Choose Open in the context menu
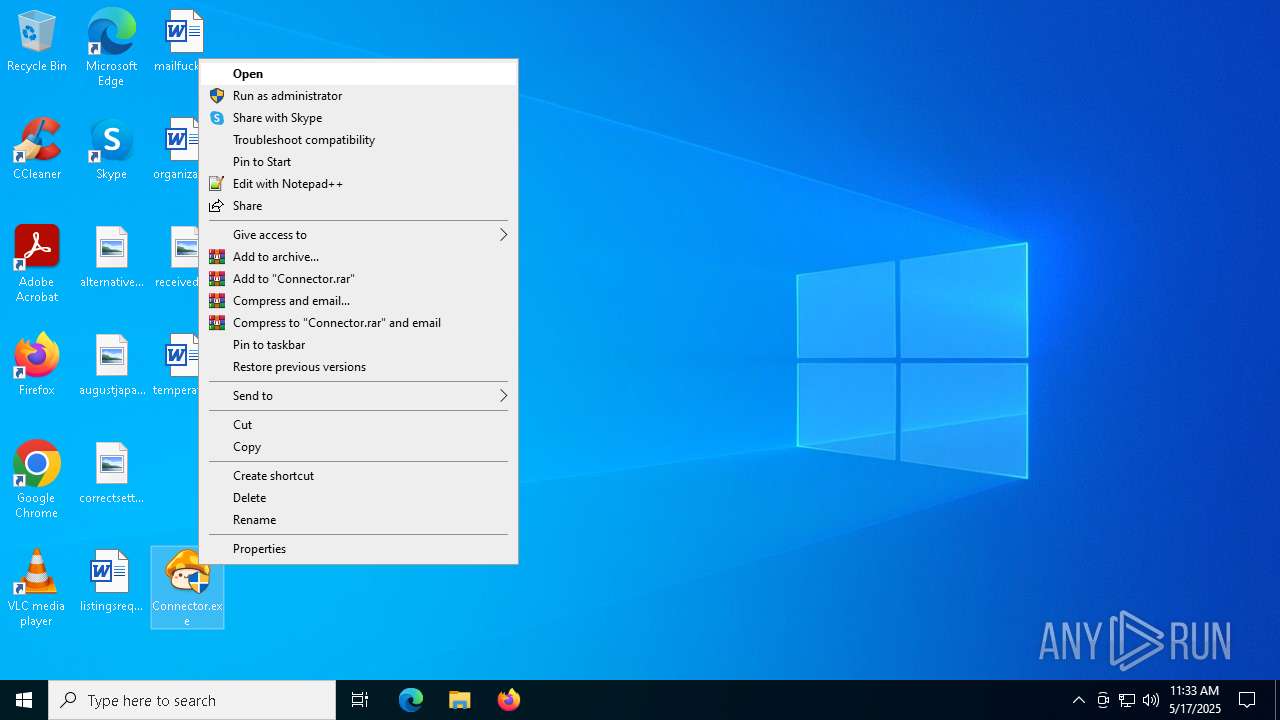 (359, 74)
